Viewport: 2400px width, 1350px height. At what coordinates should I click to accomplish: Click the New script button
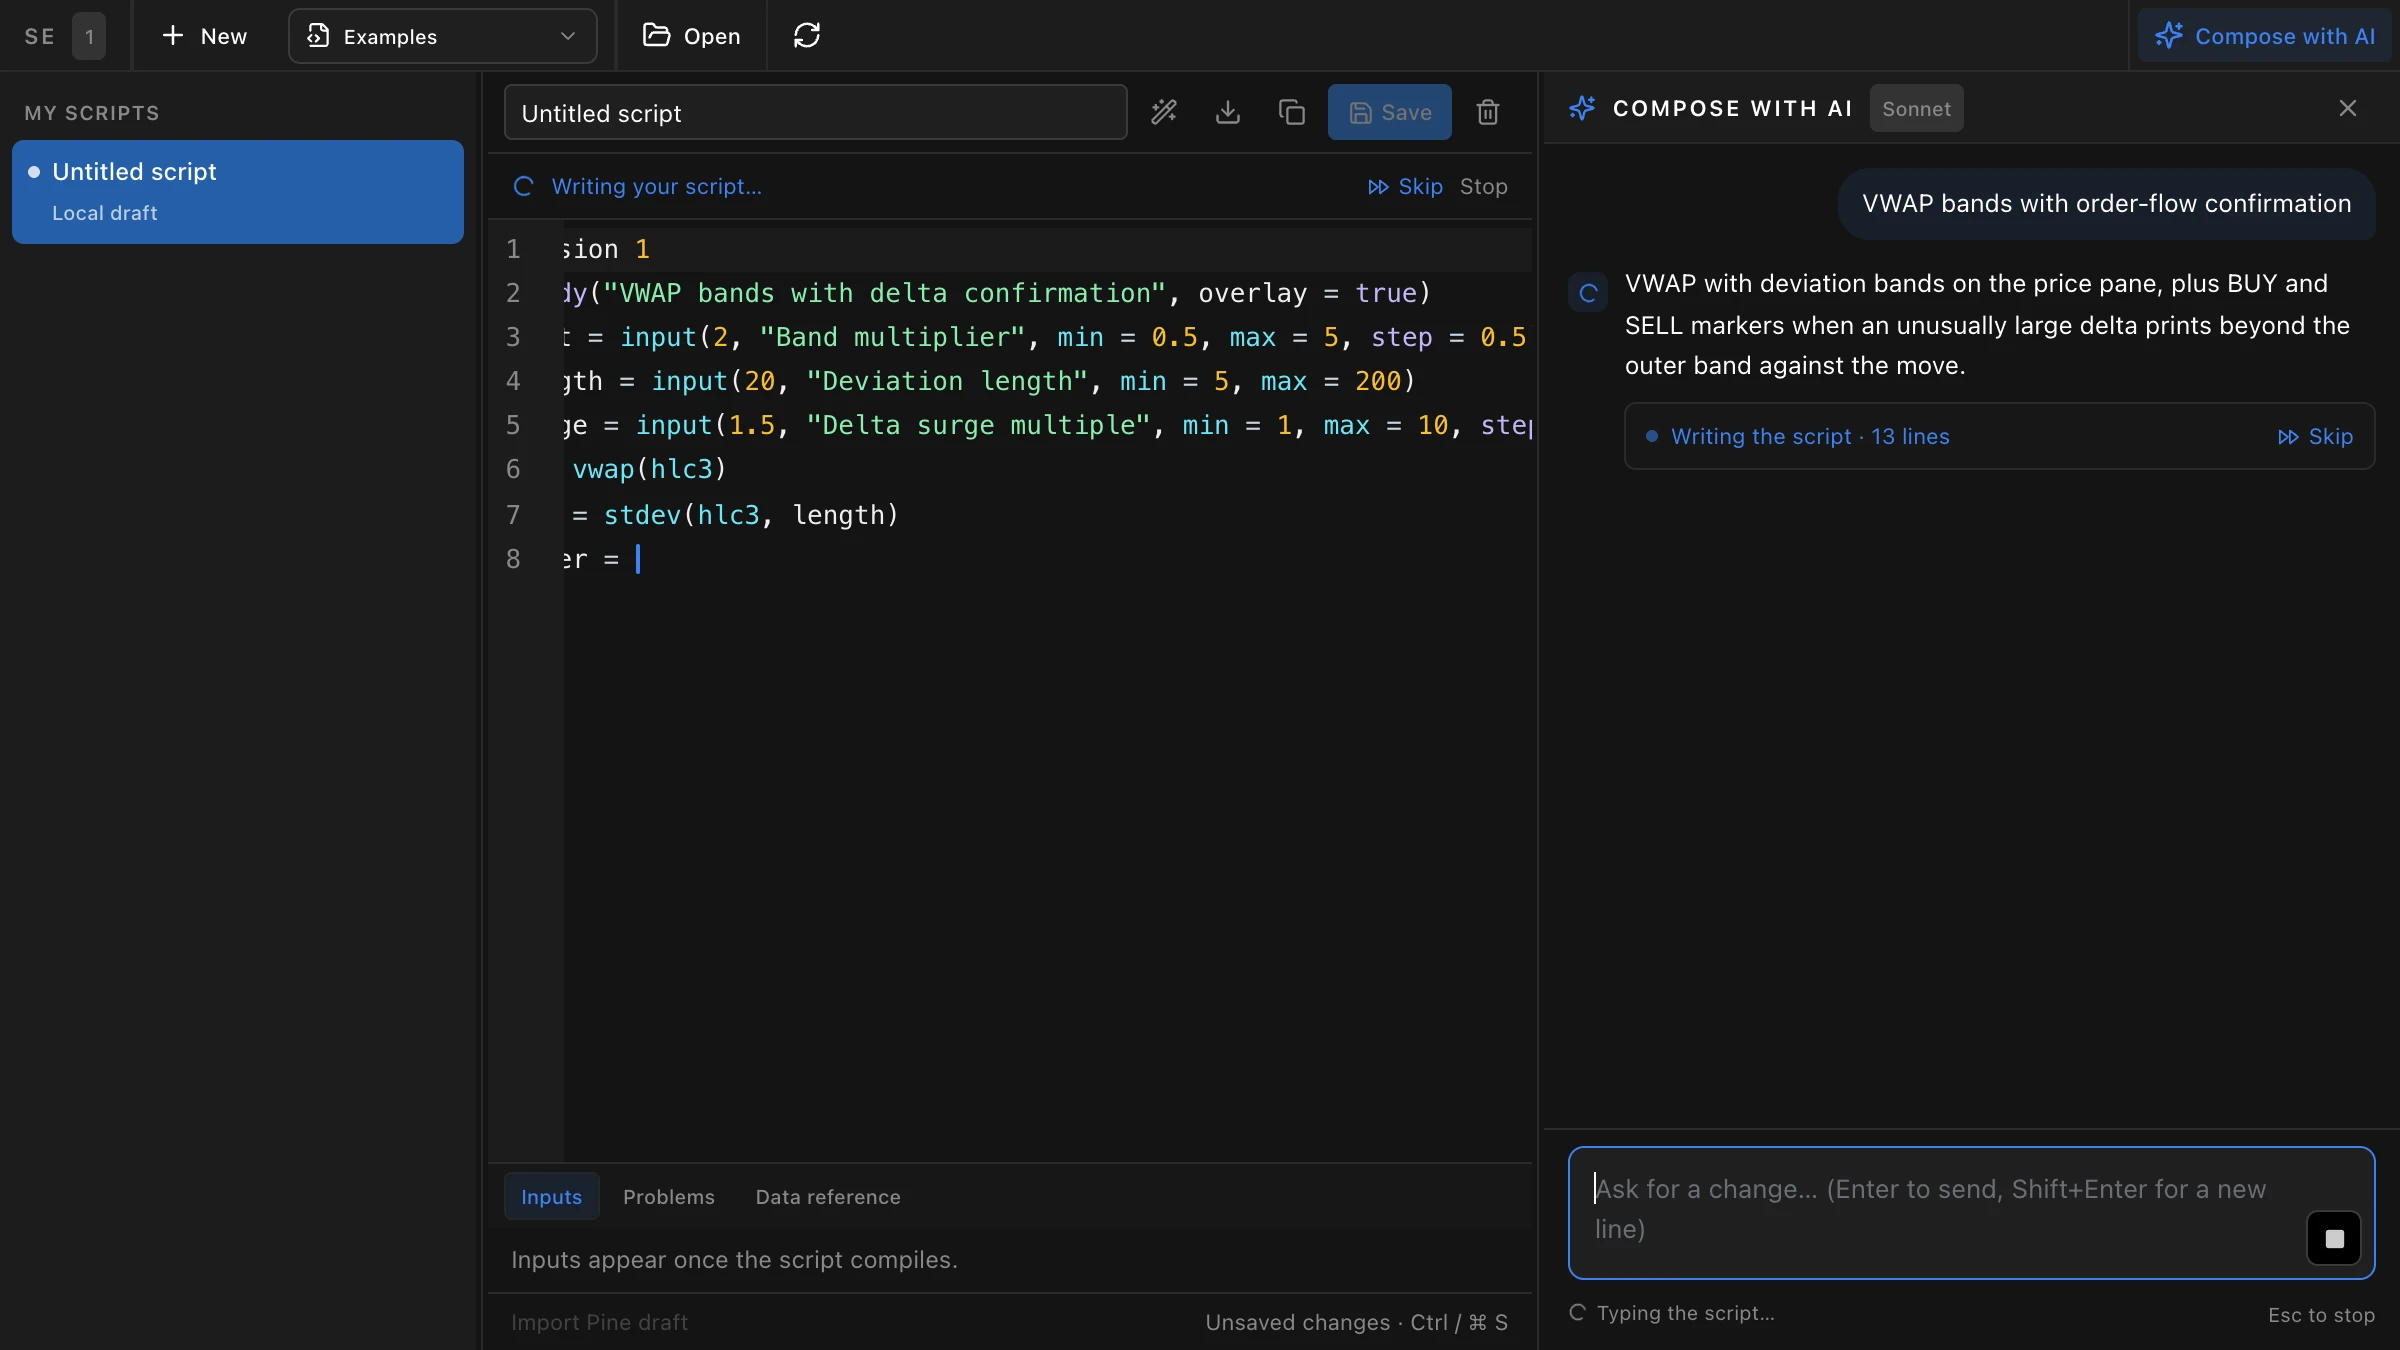(204, 36)
